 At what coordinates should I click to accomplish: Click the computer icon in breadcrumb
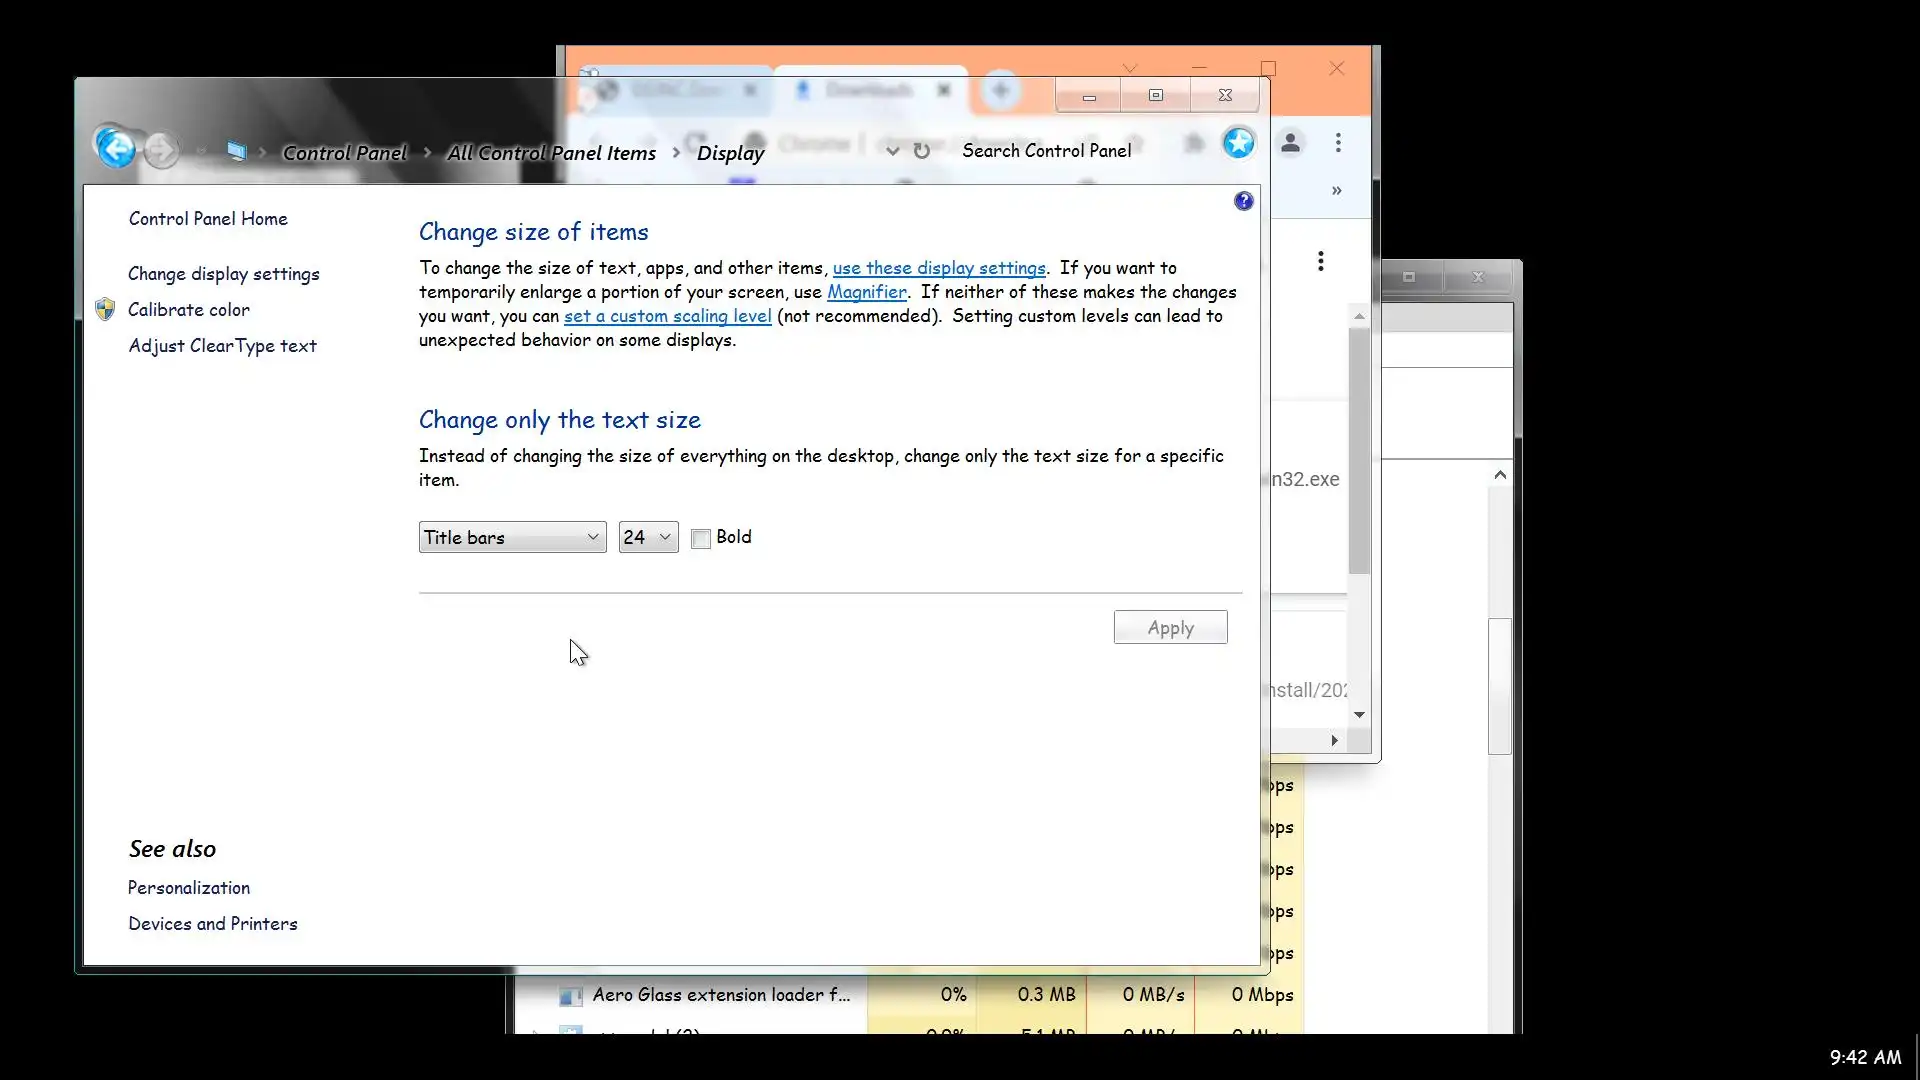click(x=236, y=151)
